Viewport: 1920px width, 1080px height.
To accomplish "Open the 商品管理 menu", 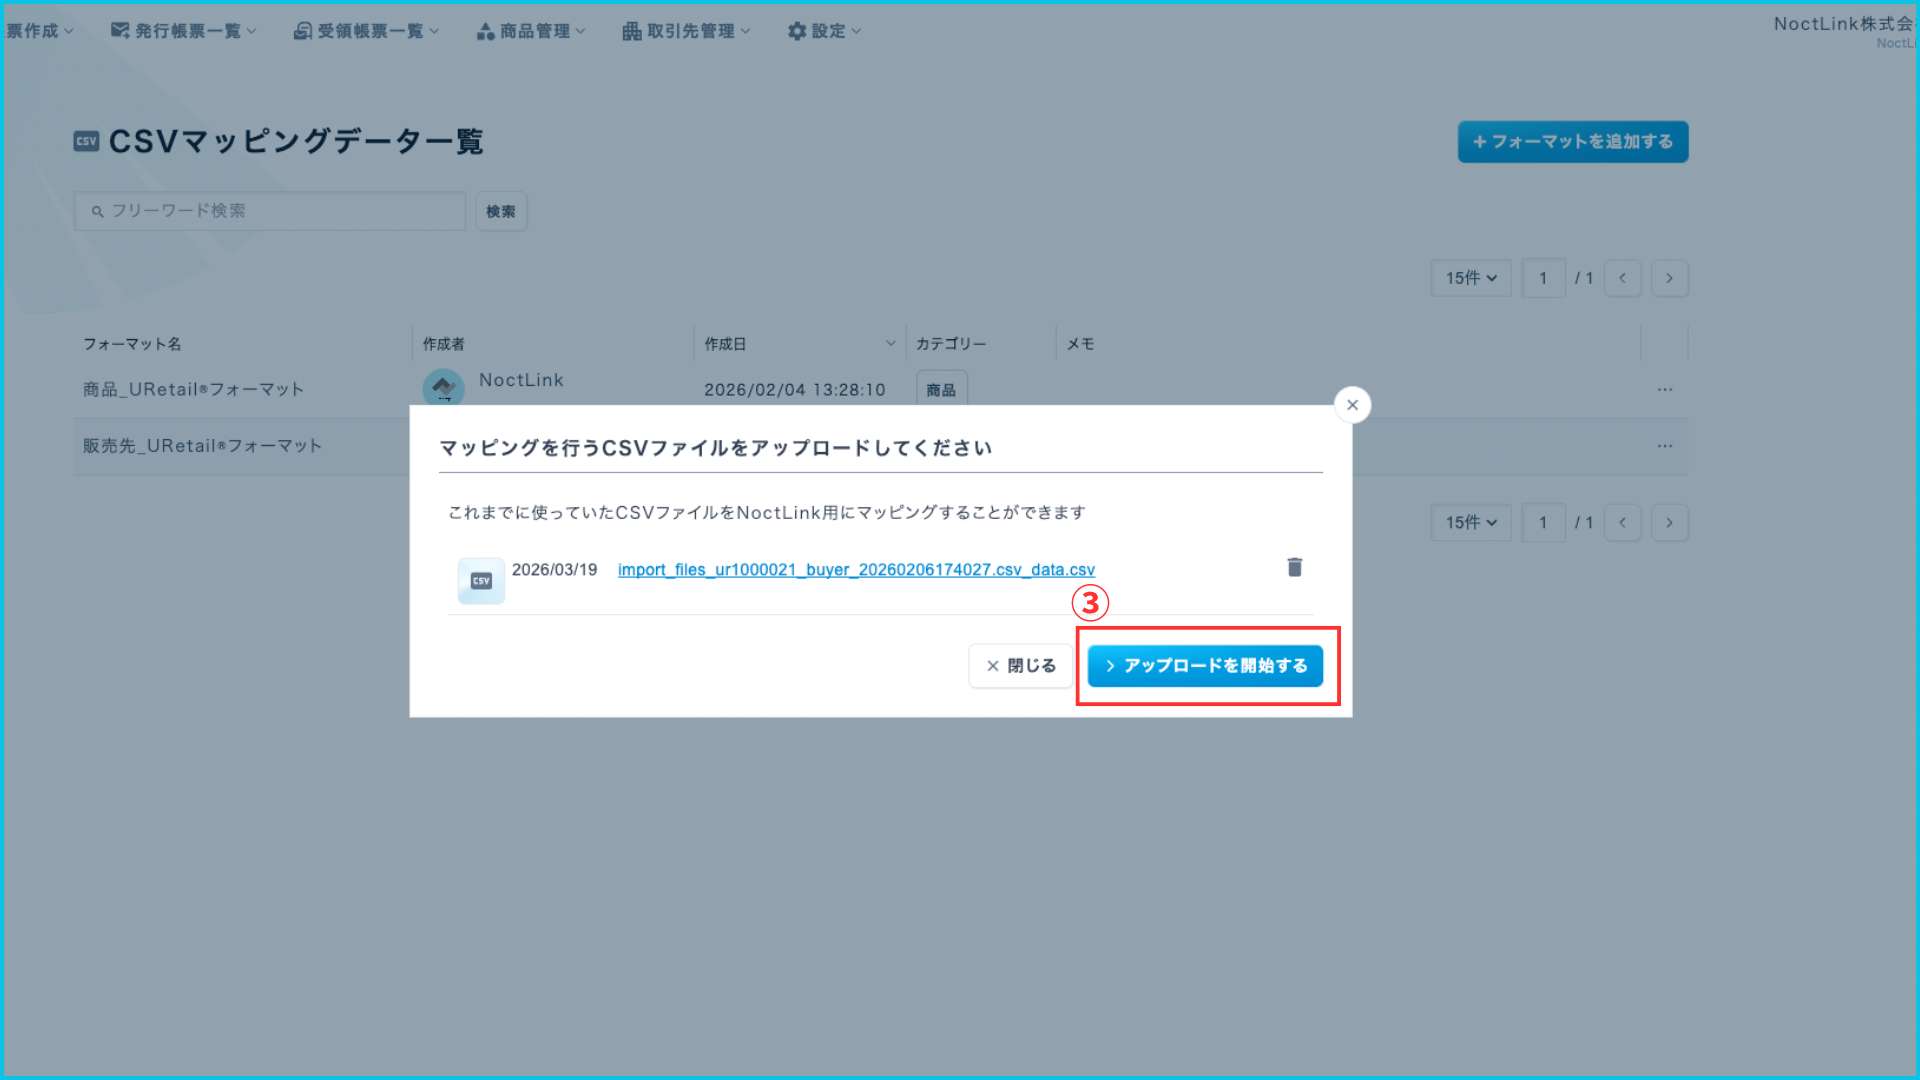I will pos(531,31).
